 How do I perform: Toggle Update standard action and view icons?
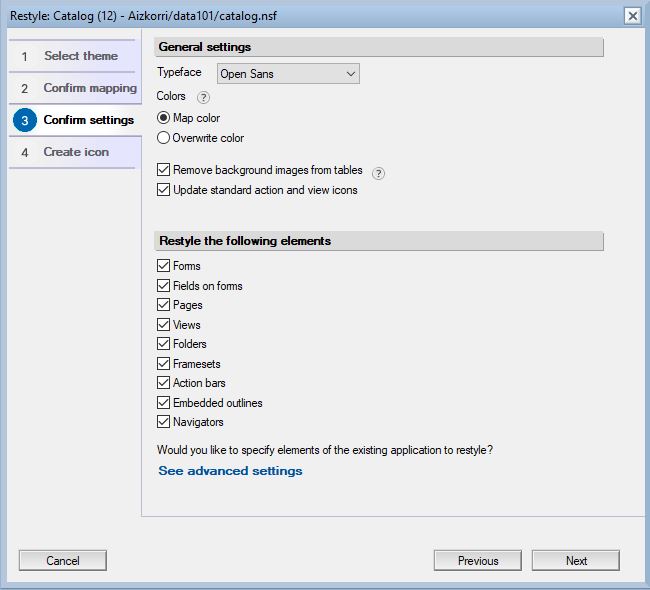[164, 190]
